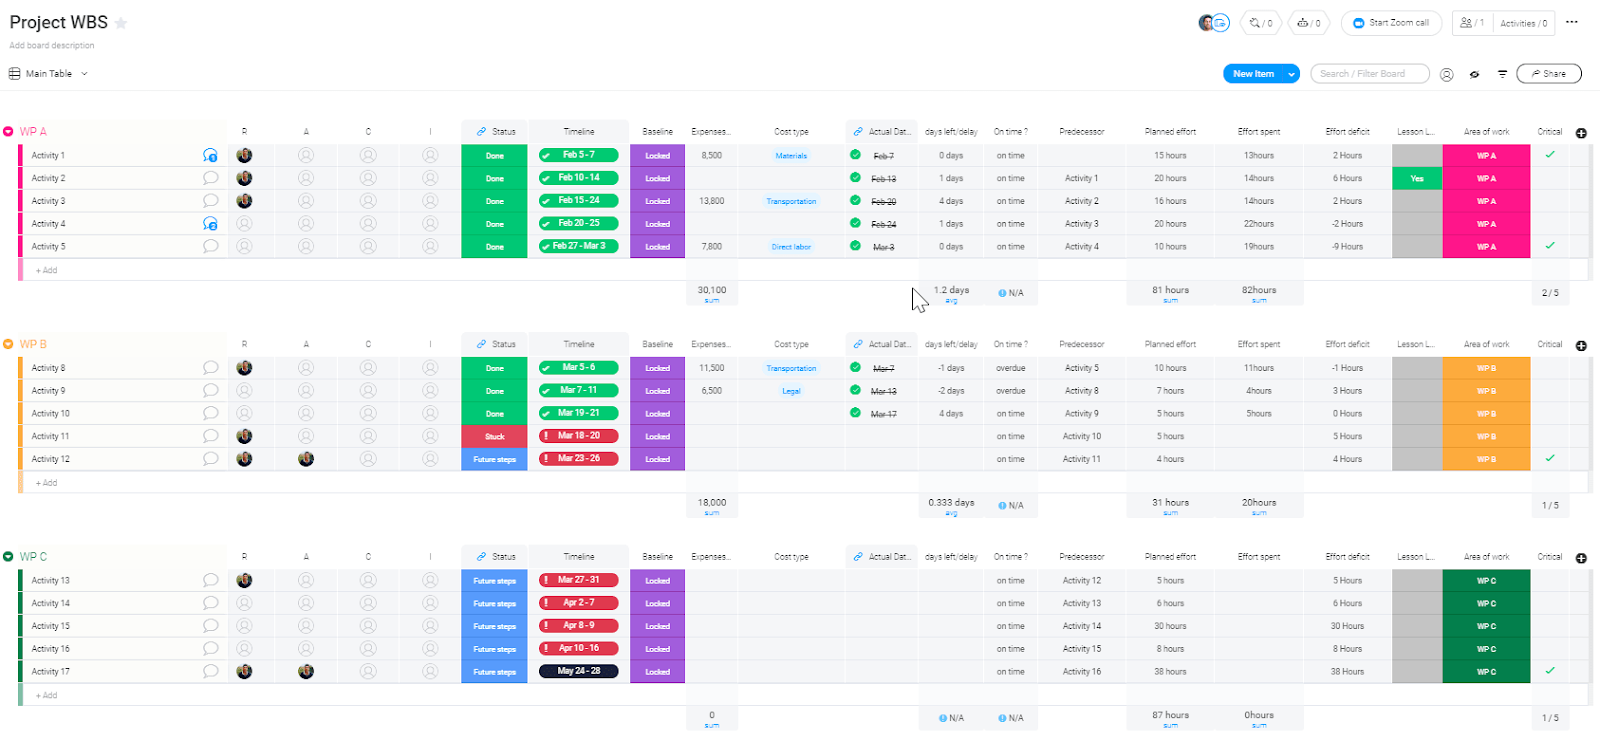Open hidden columns eye icon
This screenshot has width=1600, height=741.
coord(1474,74)
